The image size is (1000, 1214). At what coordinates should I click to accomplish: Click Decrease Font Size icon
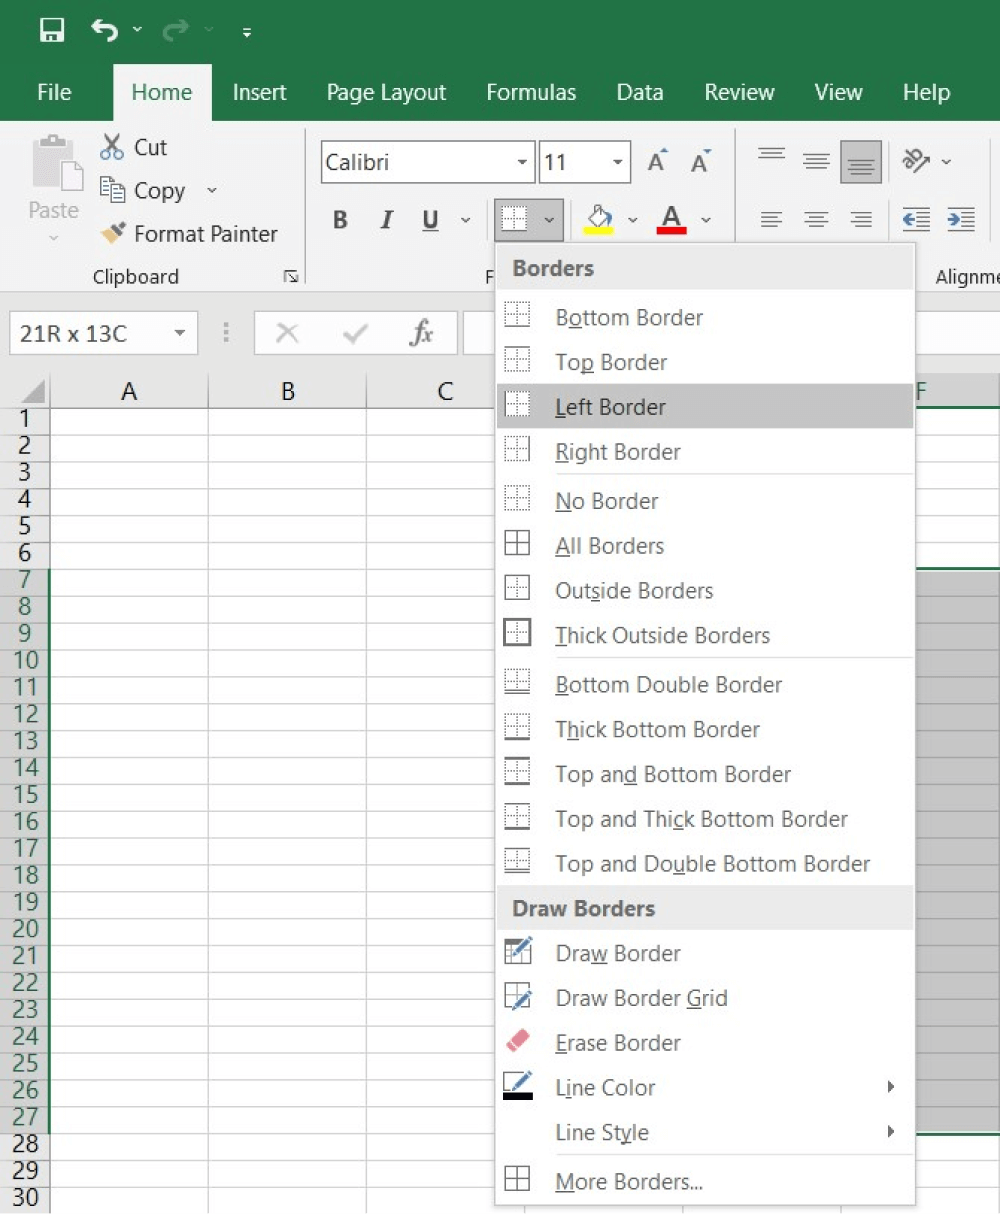coord(700,162)
